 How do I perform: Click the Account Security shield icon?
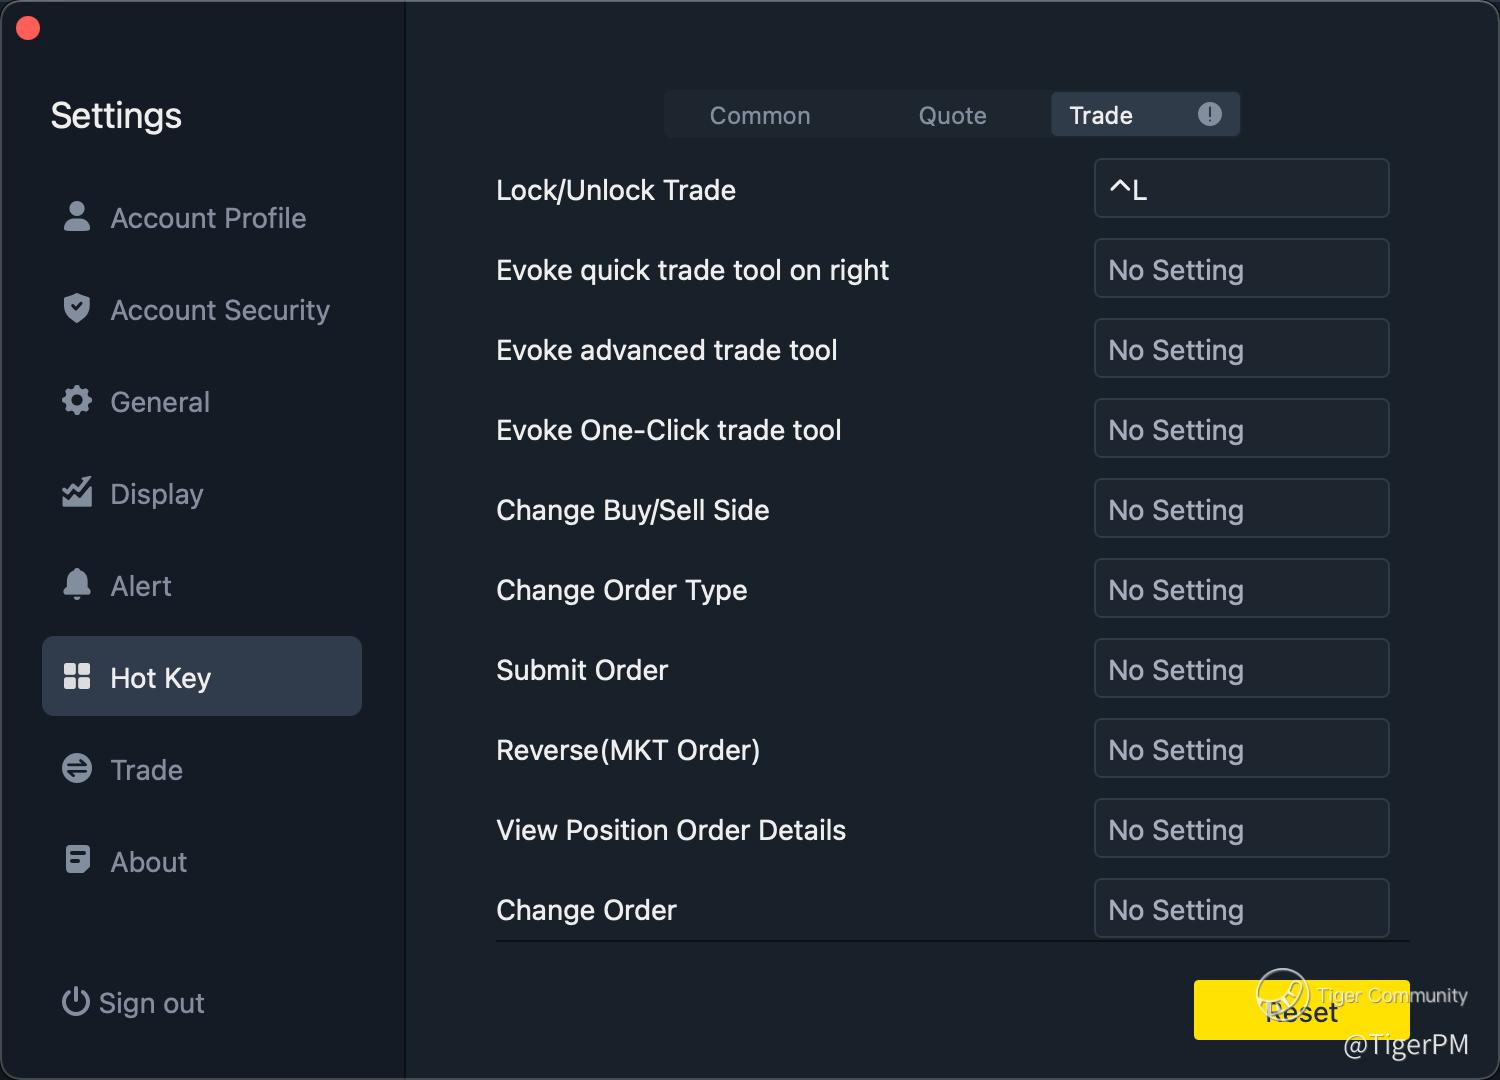[x=77, y=308]
